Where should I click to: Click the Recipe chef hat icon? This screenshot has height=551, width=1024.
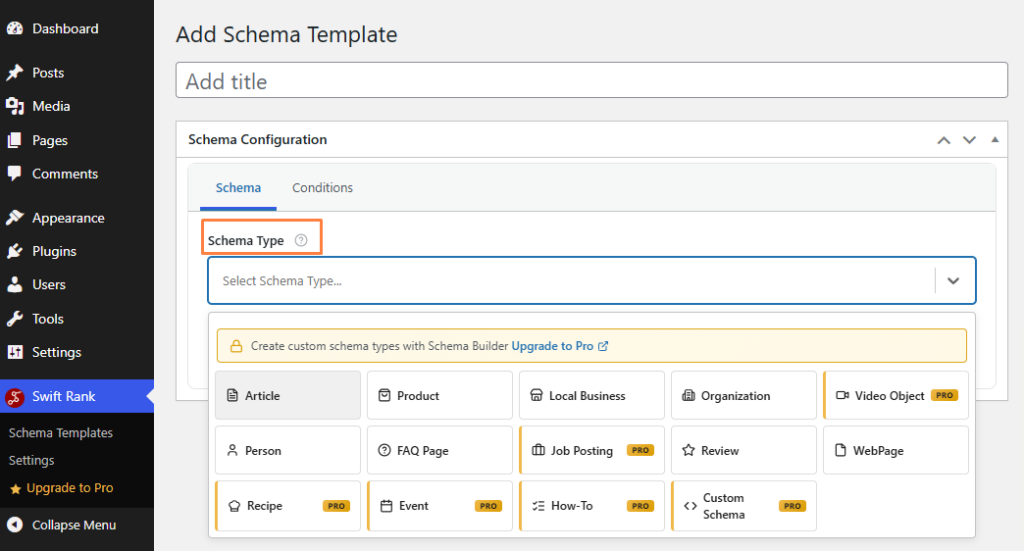(234, 506)
